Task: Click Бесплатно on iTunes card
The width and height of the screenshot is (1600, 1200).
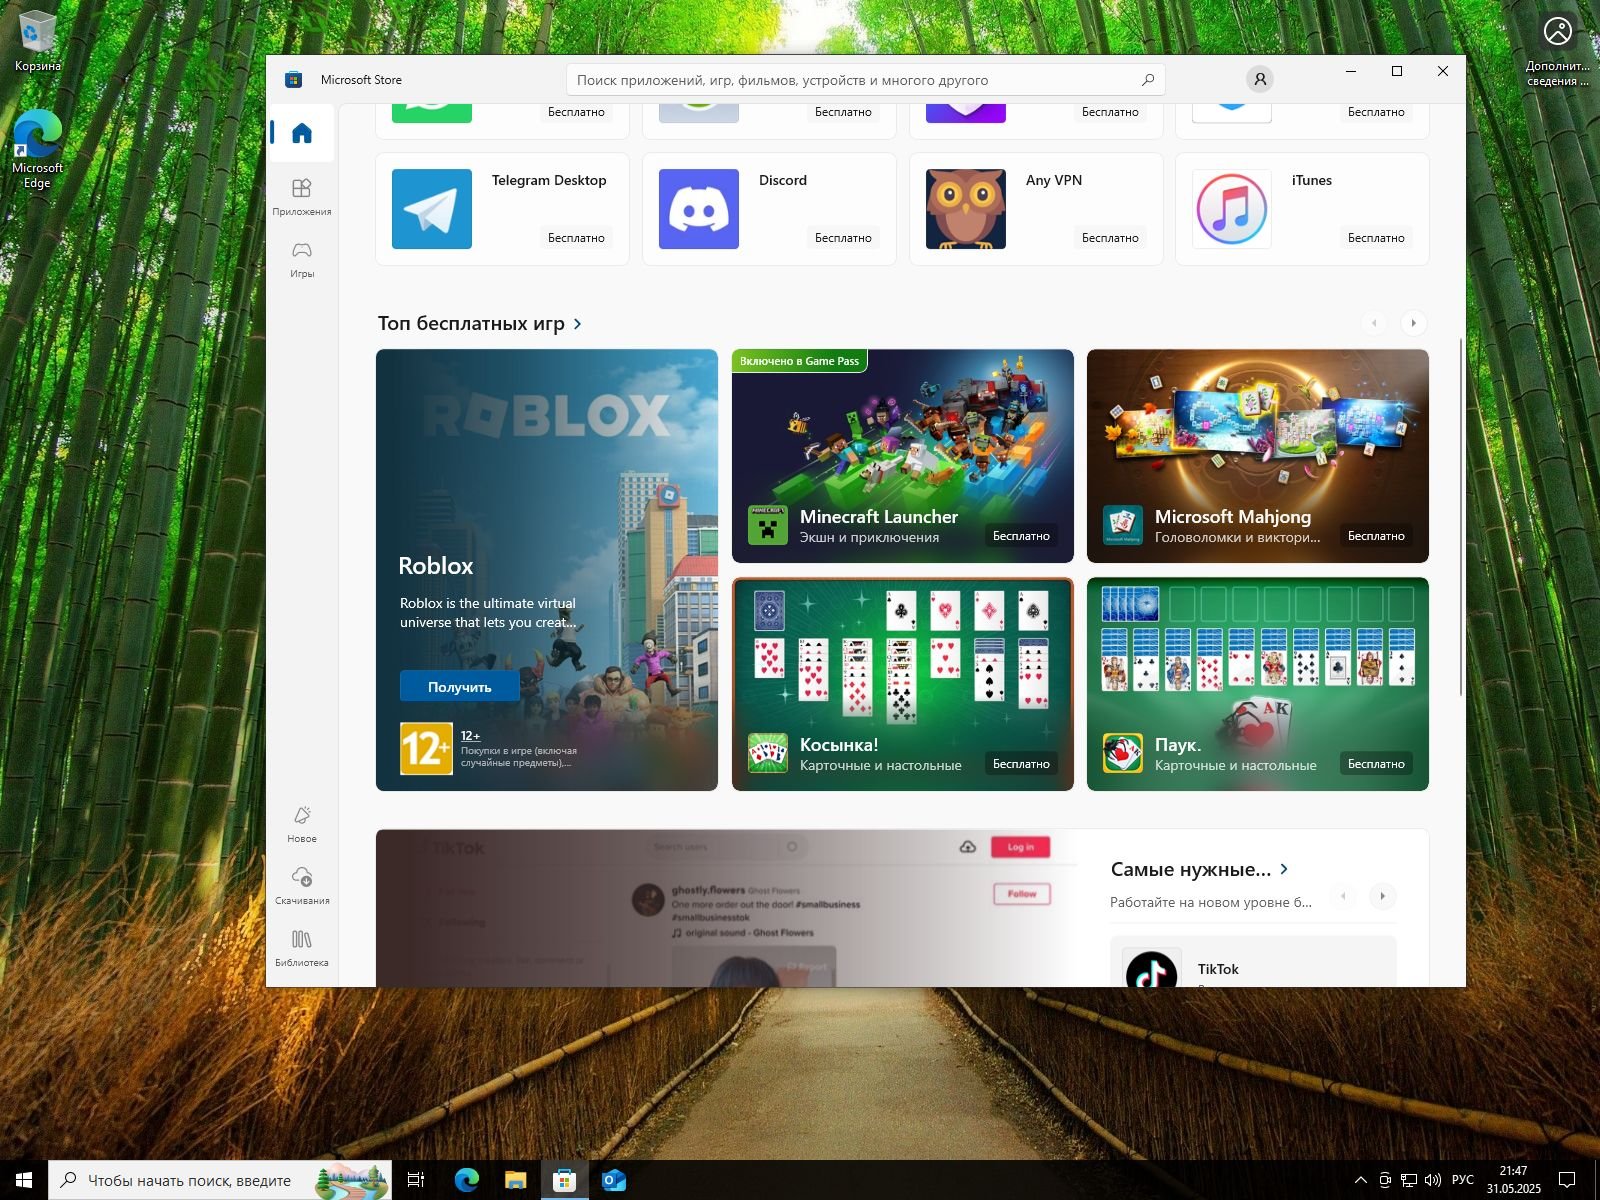Action: pyautogui.click(x=1376, y=238)
